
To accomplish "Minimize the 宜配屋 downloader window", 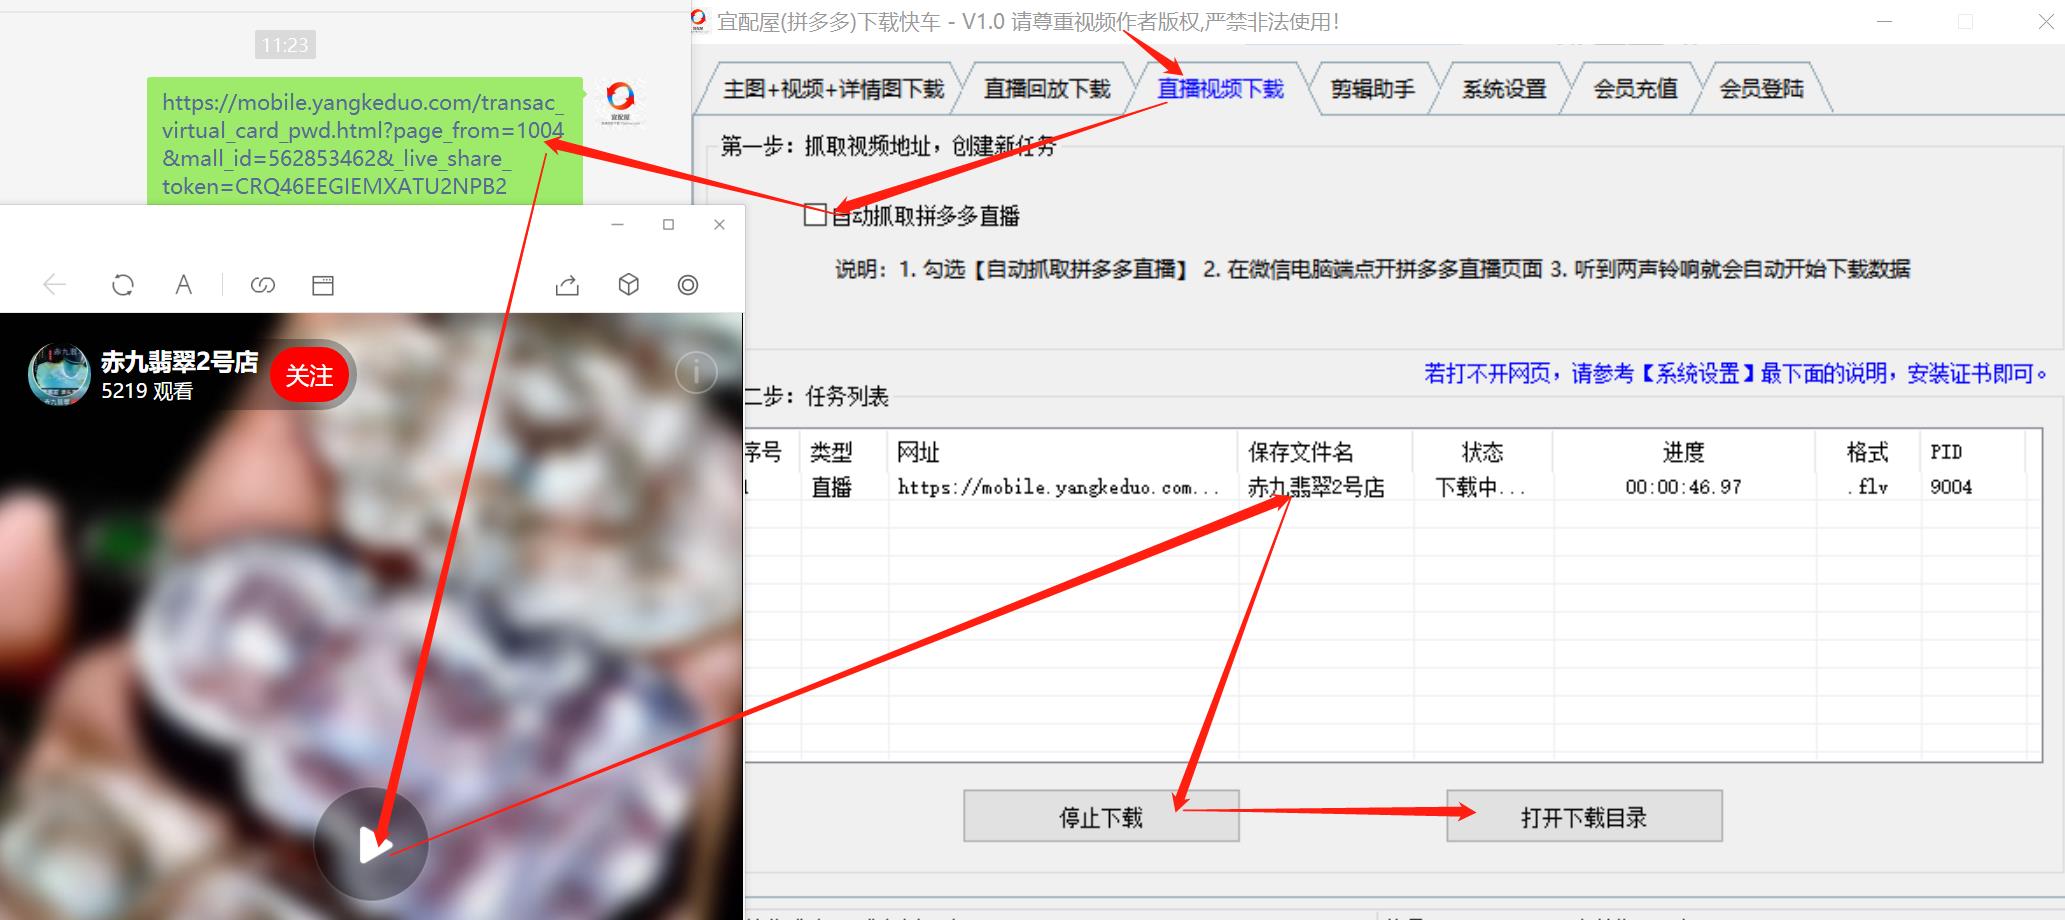I will [x=1884, y=21].
